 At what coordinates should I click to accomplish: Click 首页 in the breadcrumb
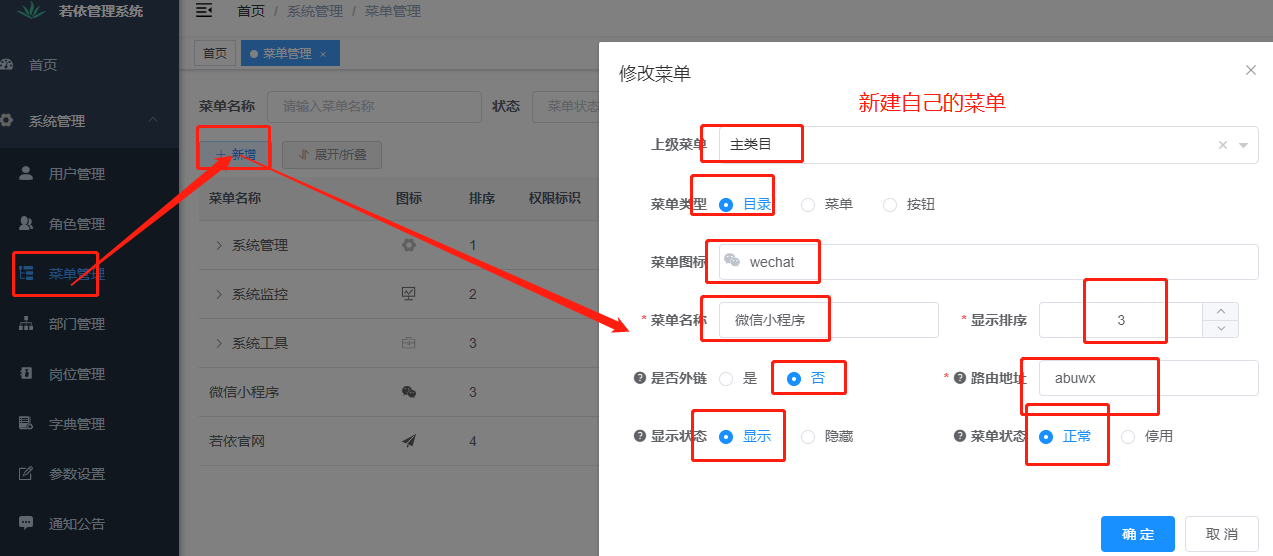click(x=251, y=12)
